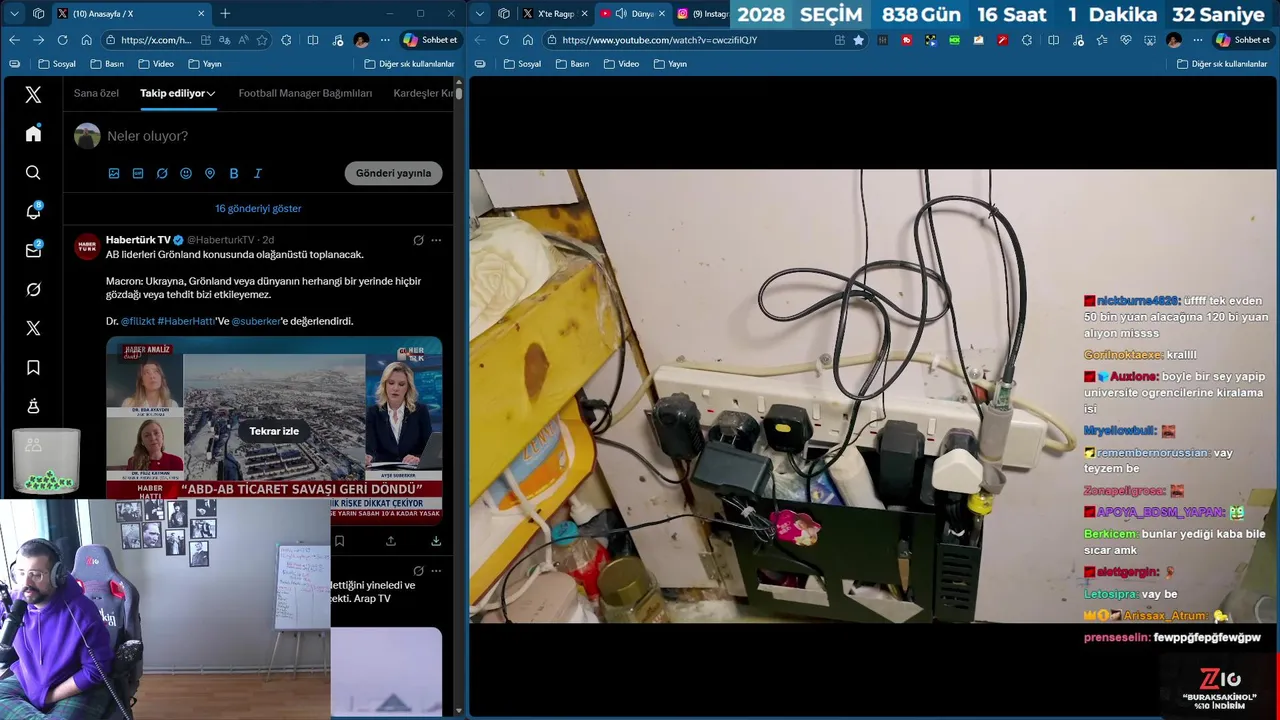This screenshot has width=1280, height=720.
Task: Open the more options on Habertürk TV post
Action: [x=436, y=240]
